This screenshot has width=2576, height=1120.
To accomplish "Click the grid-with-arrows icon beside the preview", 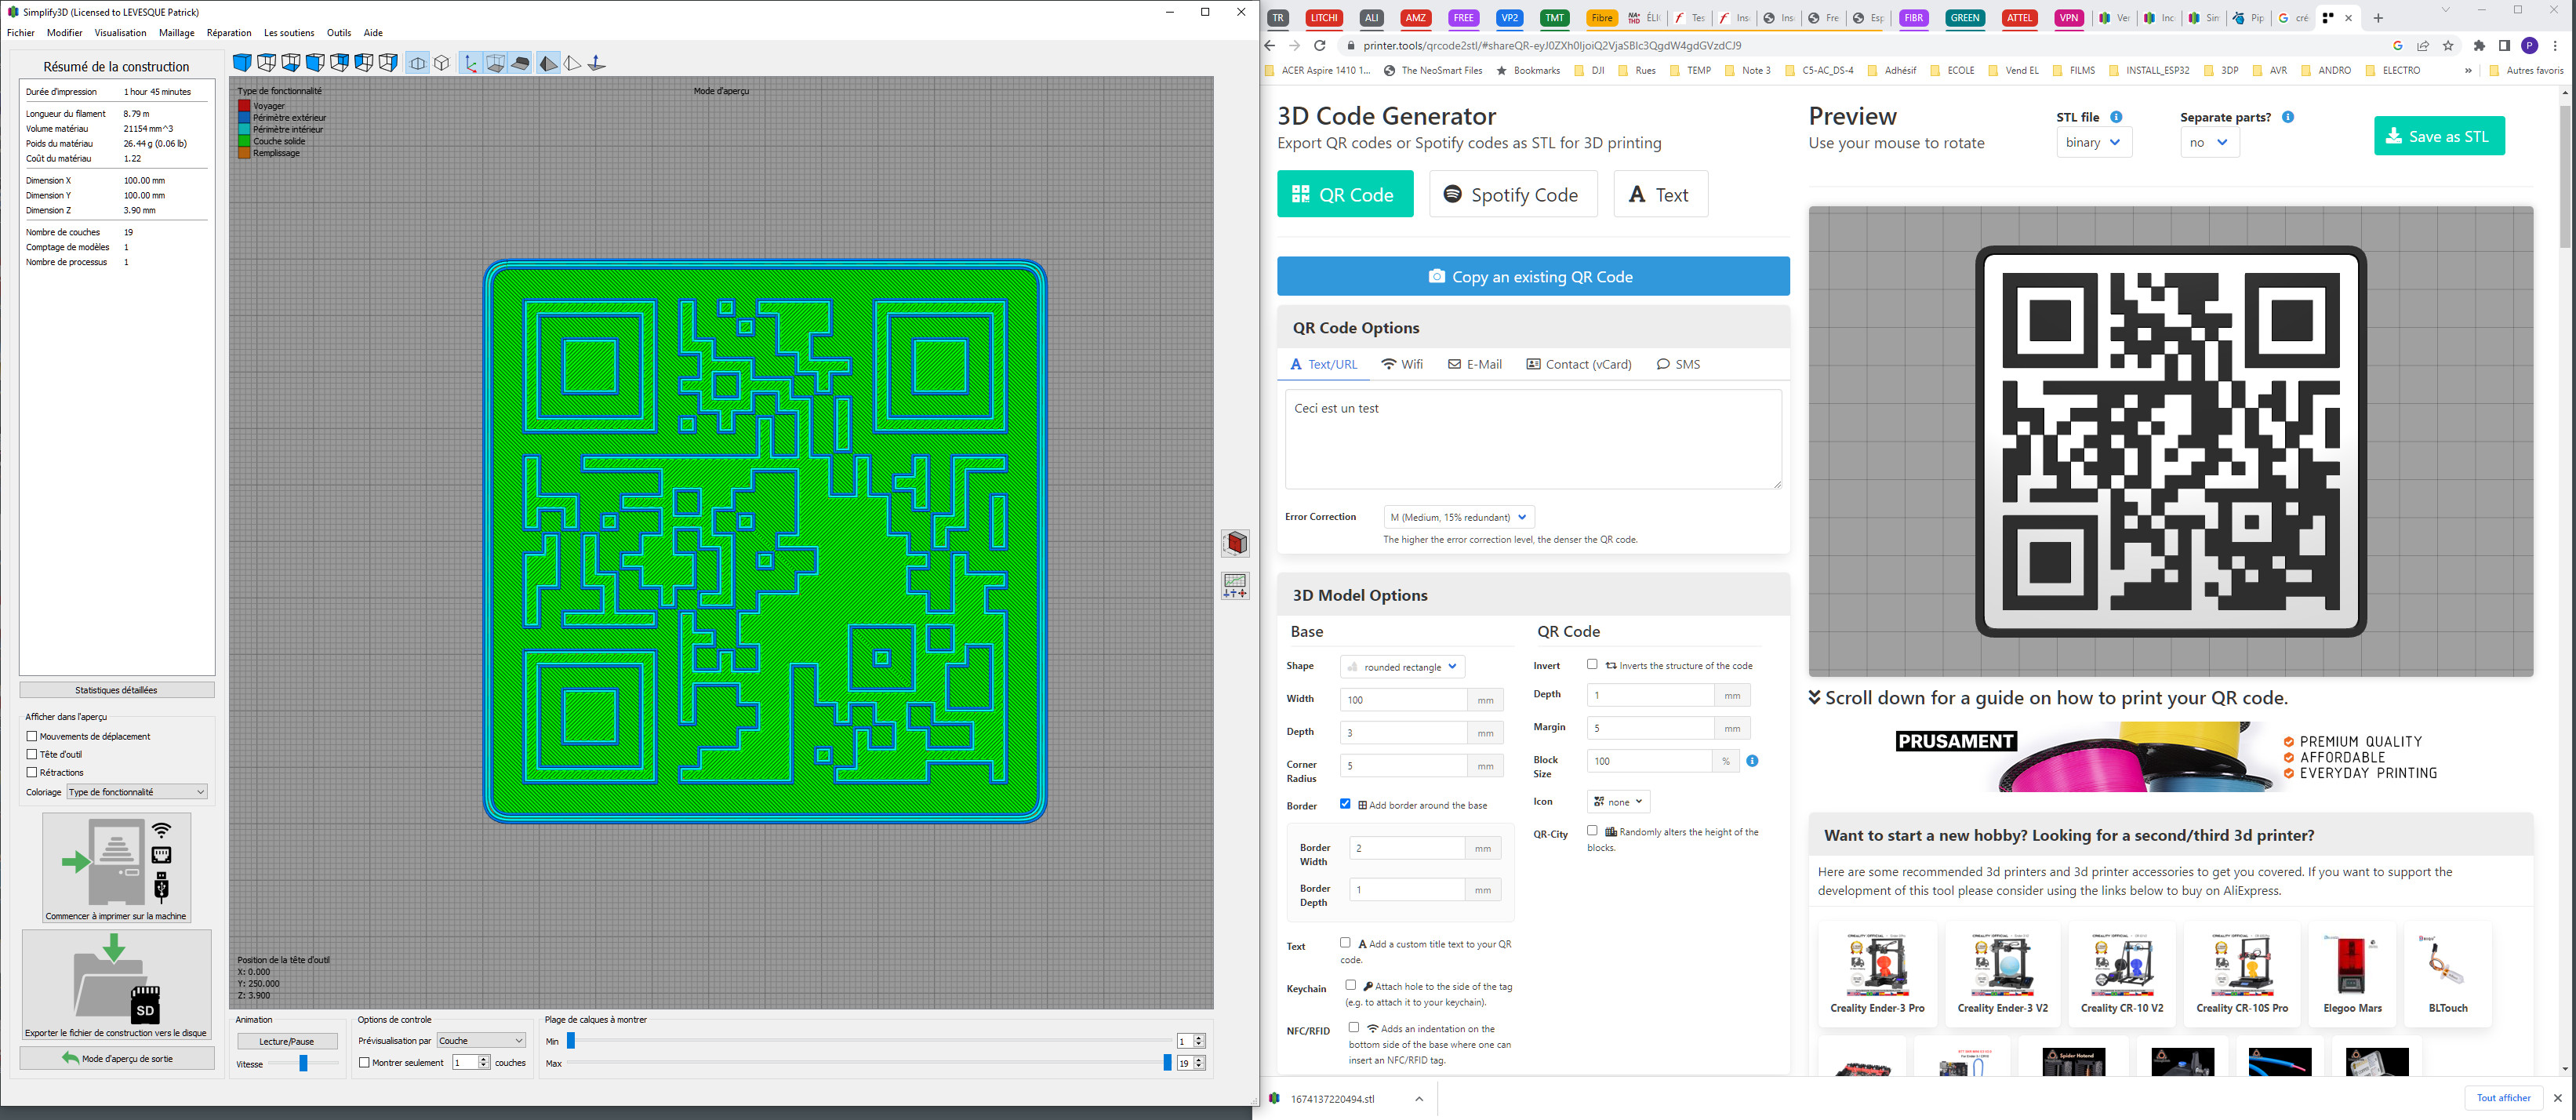I will point(1236,586).
